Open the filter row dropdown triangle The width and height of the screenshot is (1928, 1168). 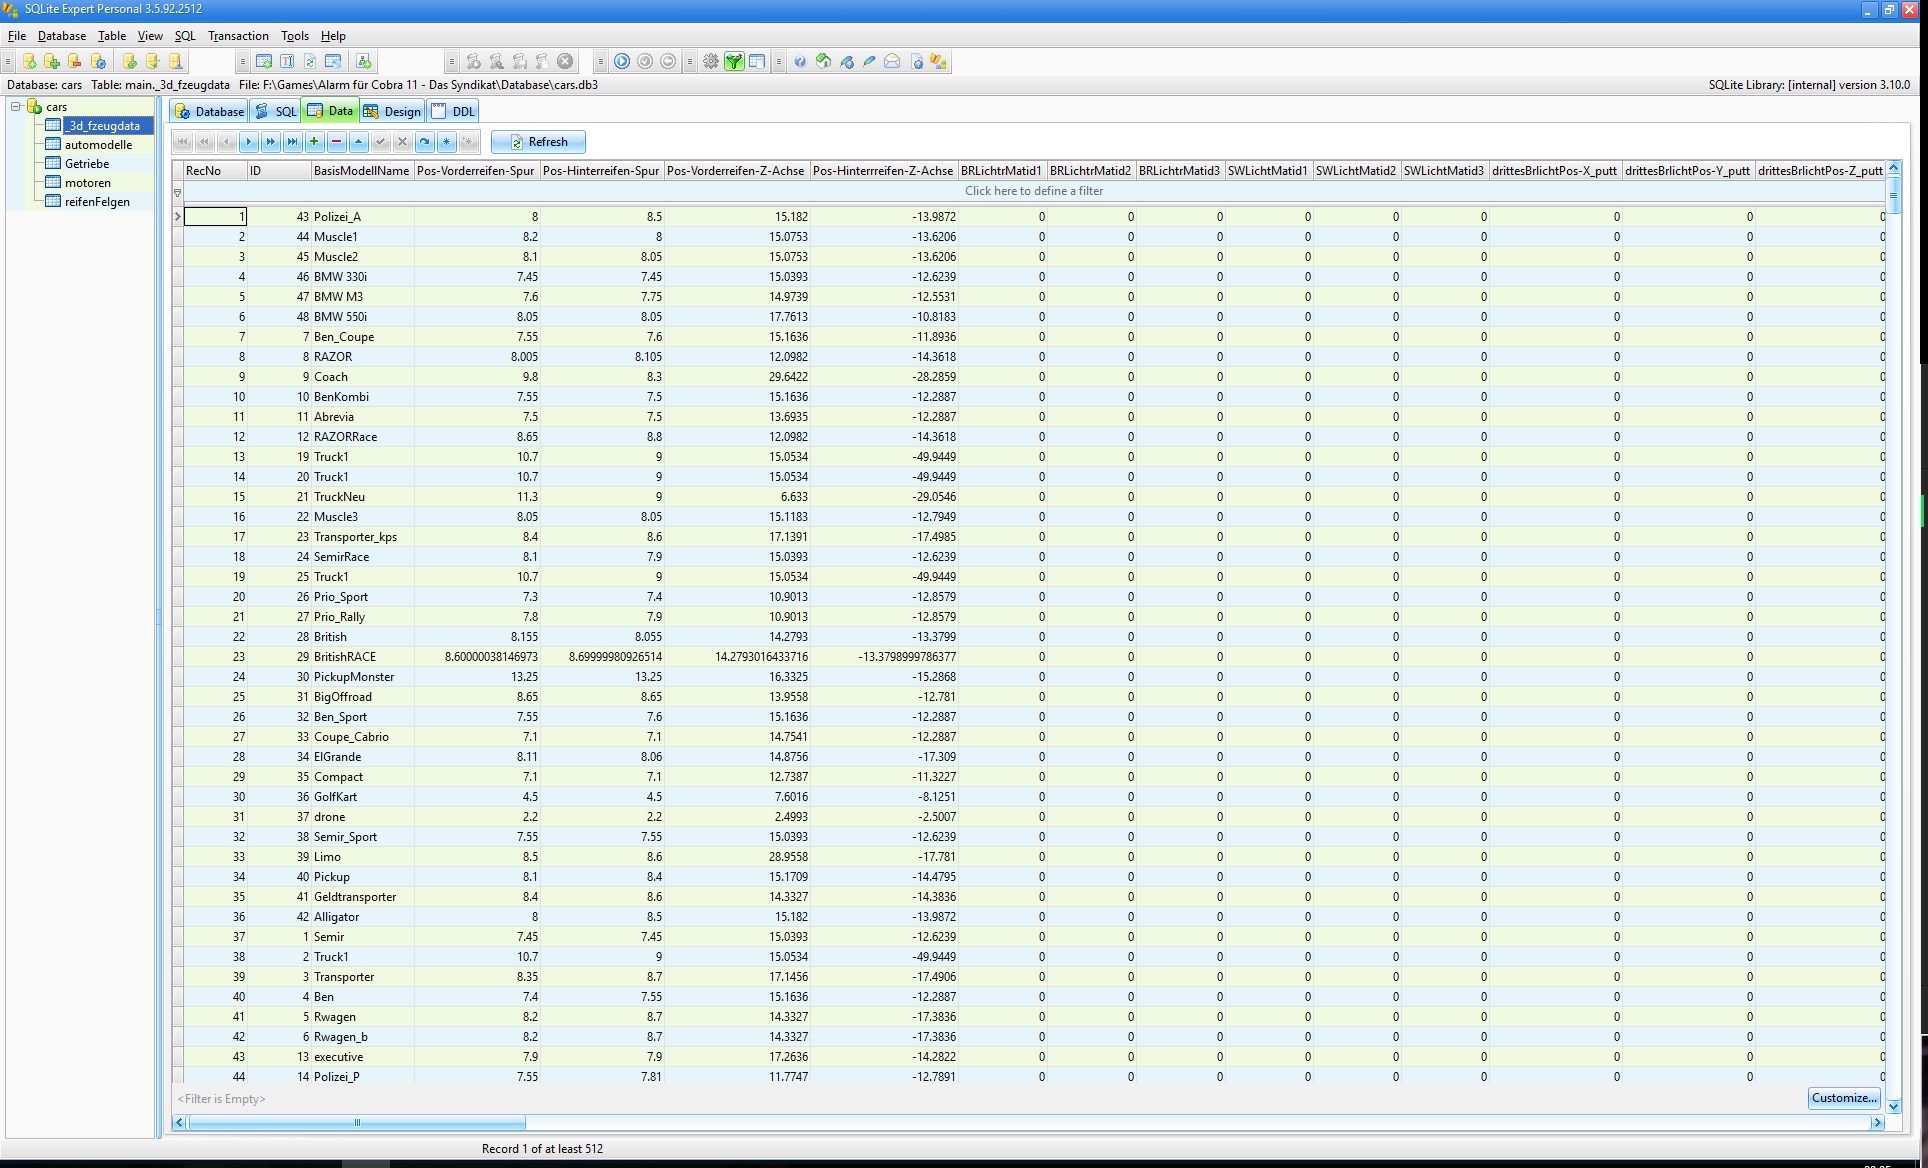pyautogui.click(x=178, y=192)
